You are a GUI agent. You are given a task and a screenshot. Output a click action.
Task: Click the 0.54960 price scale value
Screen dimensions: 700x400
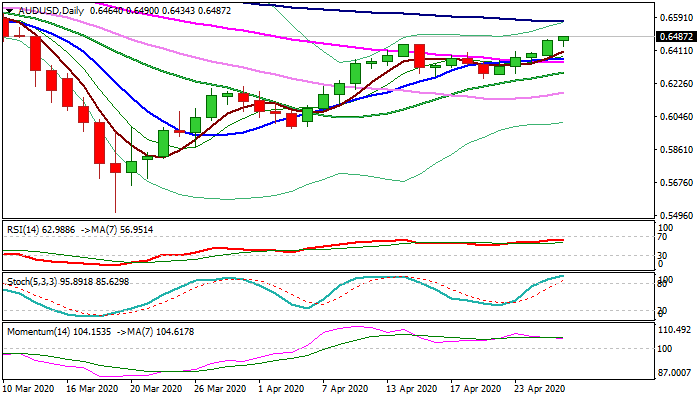[676, 216]
